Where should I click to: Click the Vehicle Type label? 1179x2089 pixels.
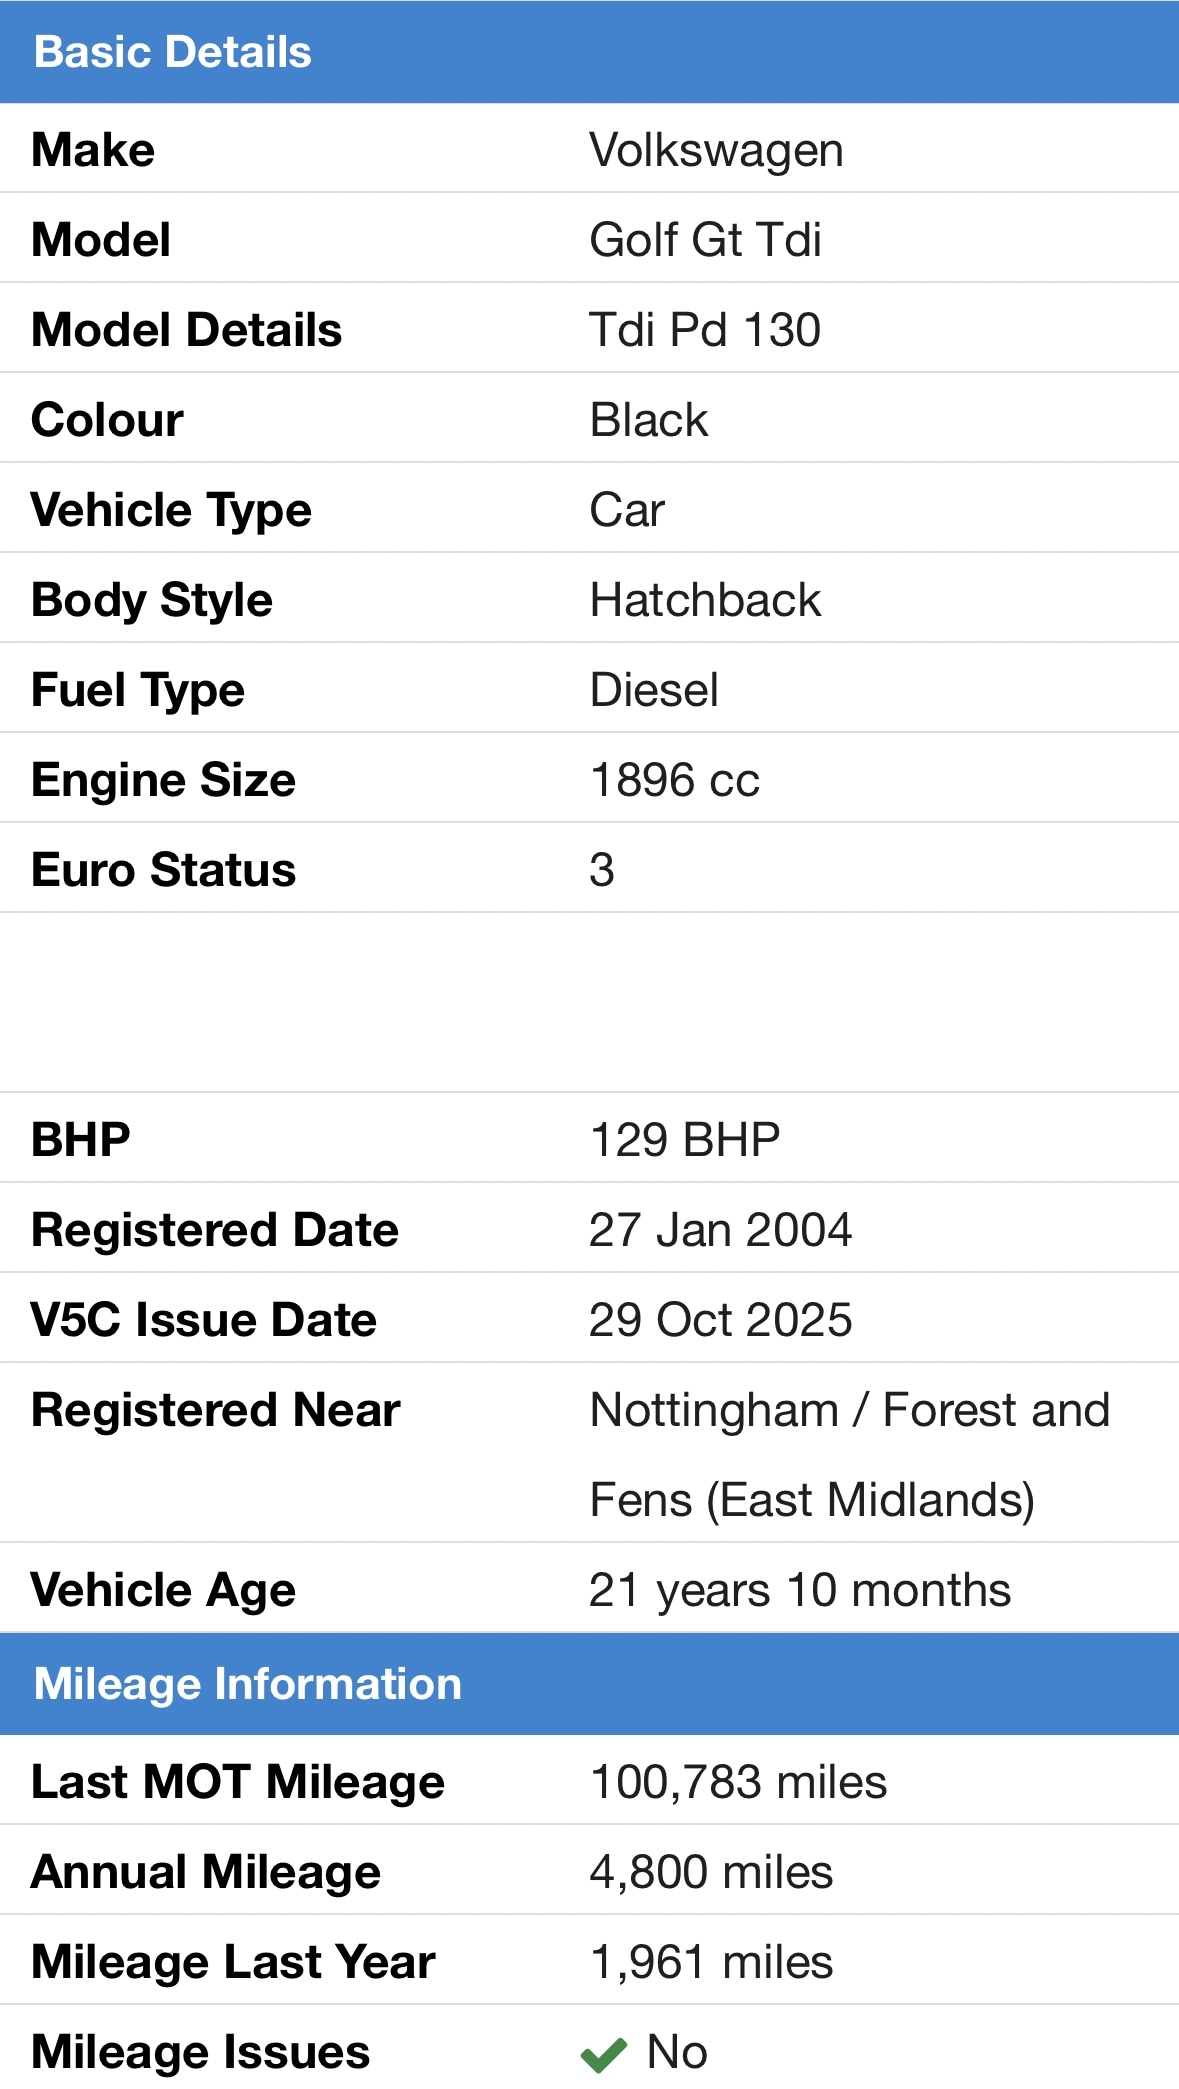pos(171,510)
